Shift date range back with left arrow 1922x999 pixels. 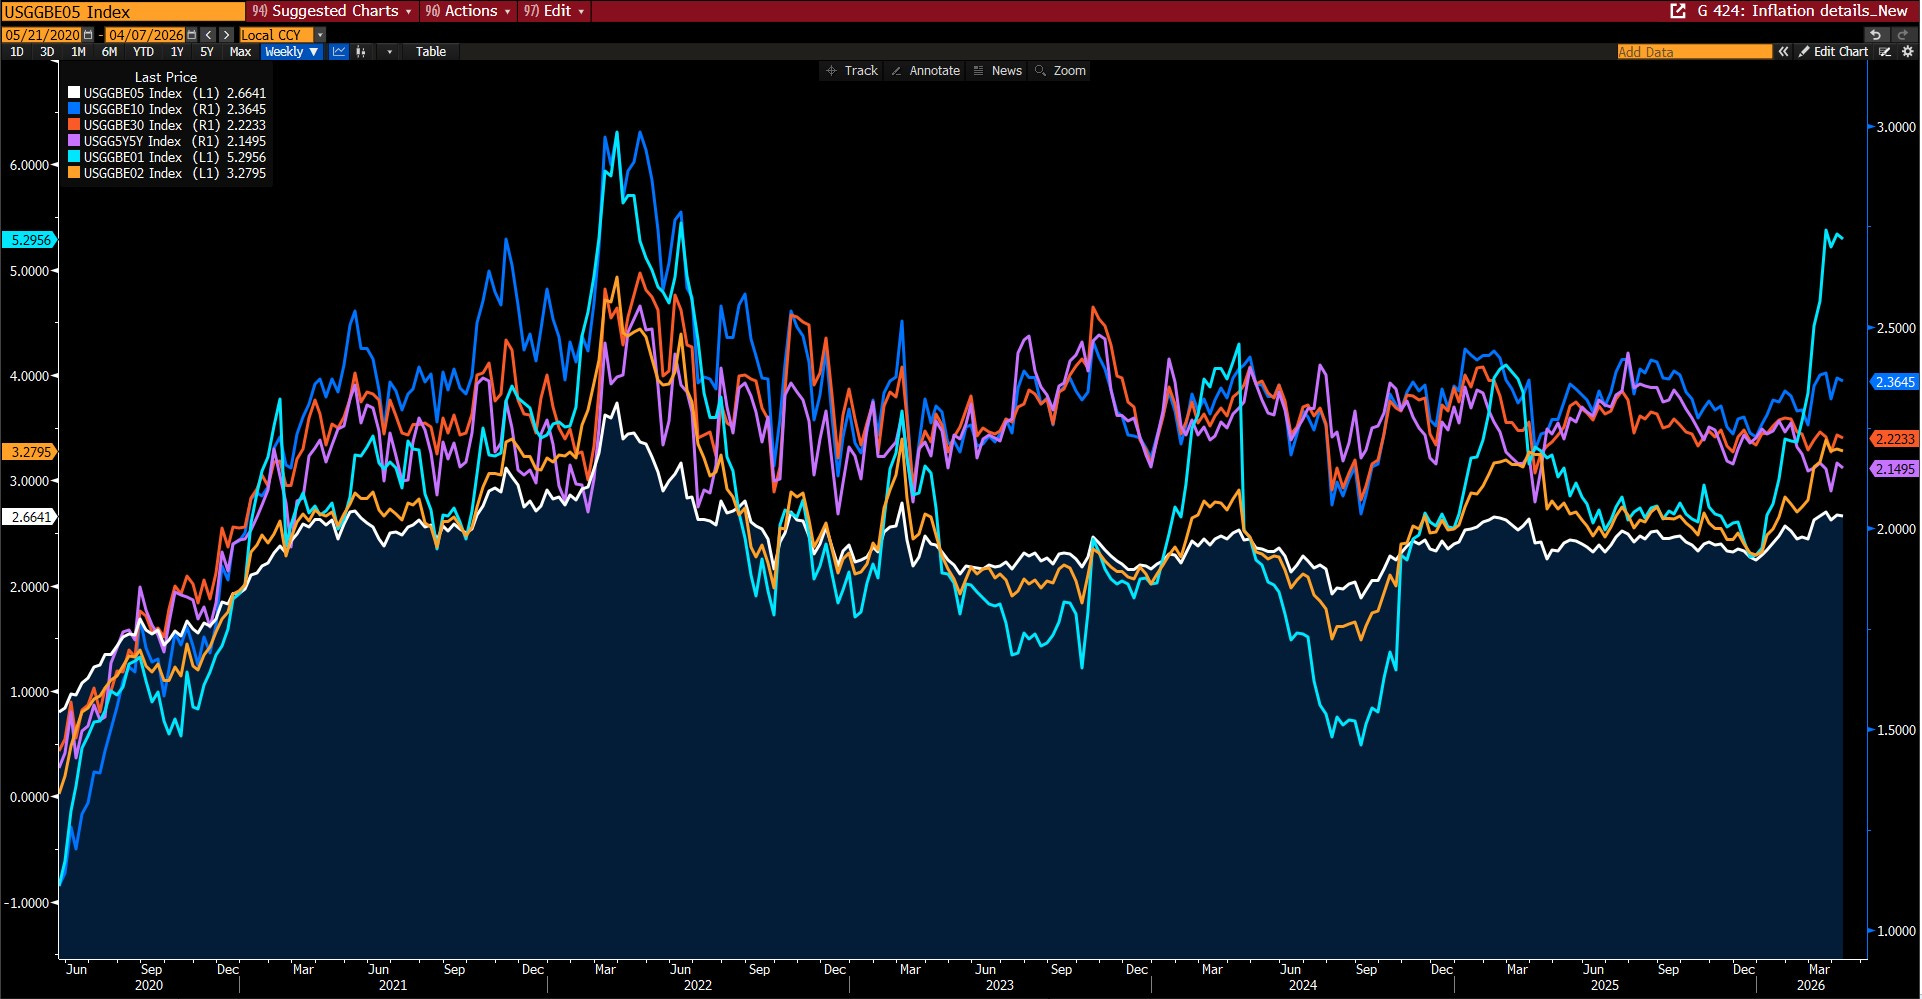209,35
